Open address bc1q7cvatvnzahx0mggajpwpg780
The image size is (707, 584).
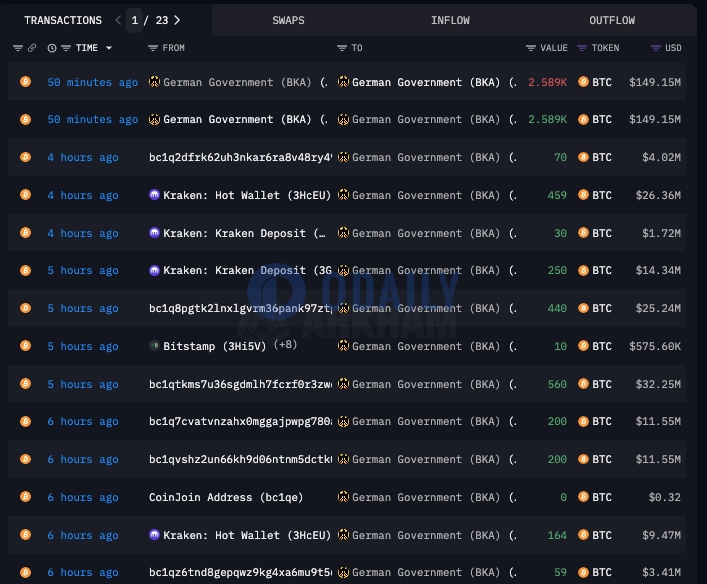click(x=240, y=422)
